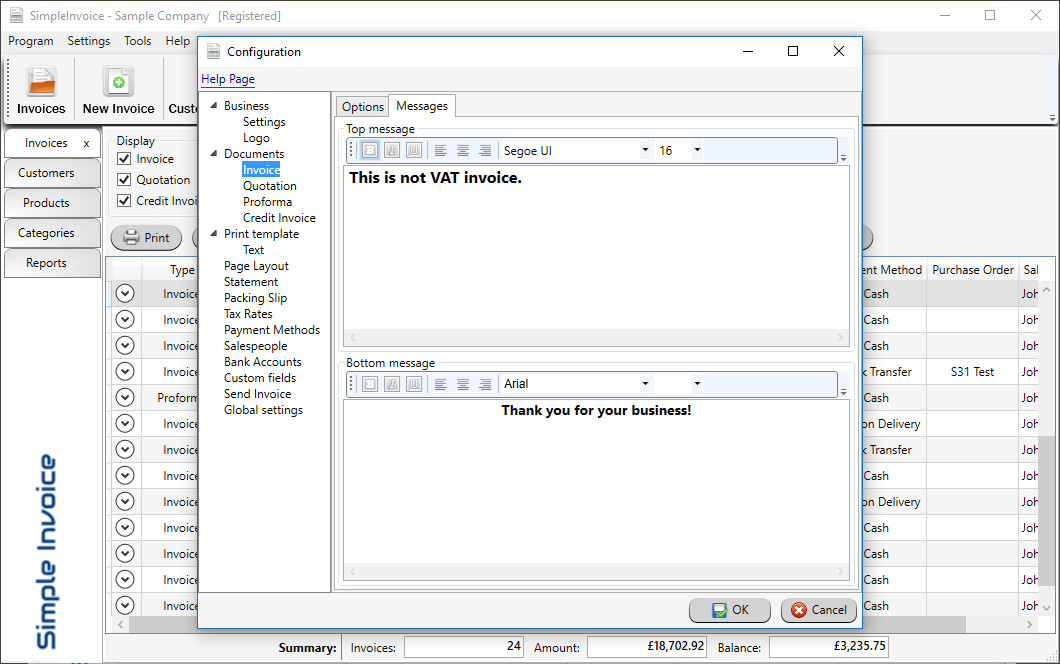Click the New Invoice toolbar icon

pyautogui.click(x=118, y=82)
